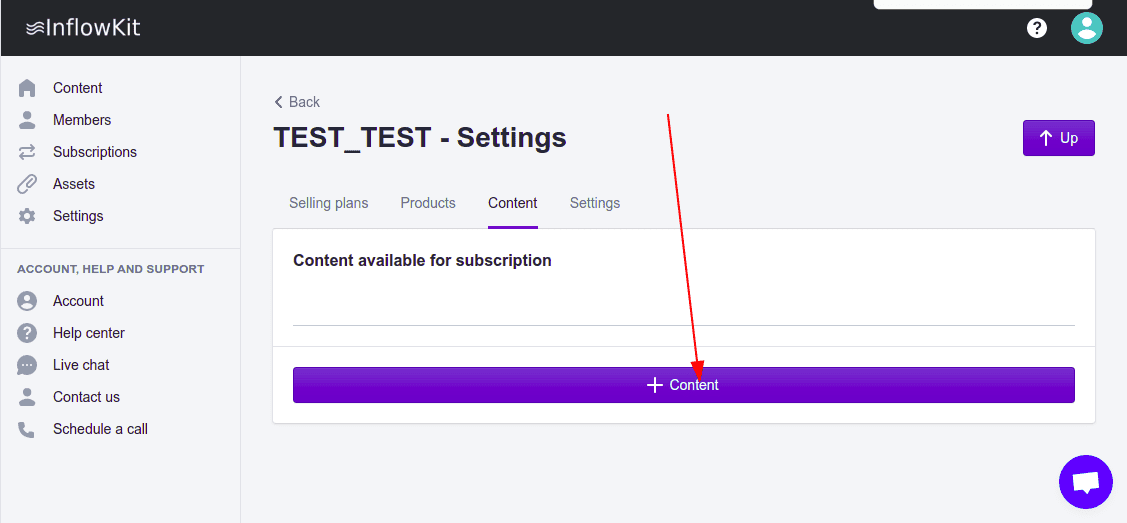Click the Schedule a call phone icon
This screenshot has height=523, width=1127.
click(x=27, y=429)
